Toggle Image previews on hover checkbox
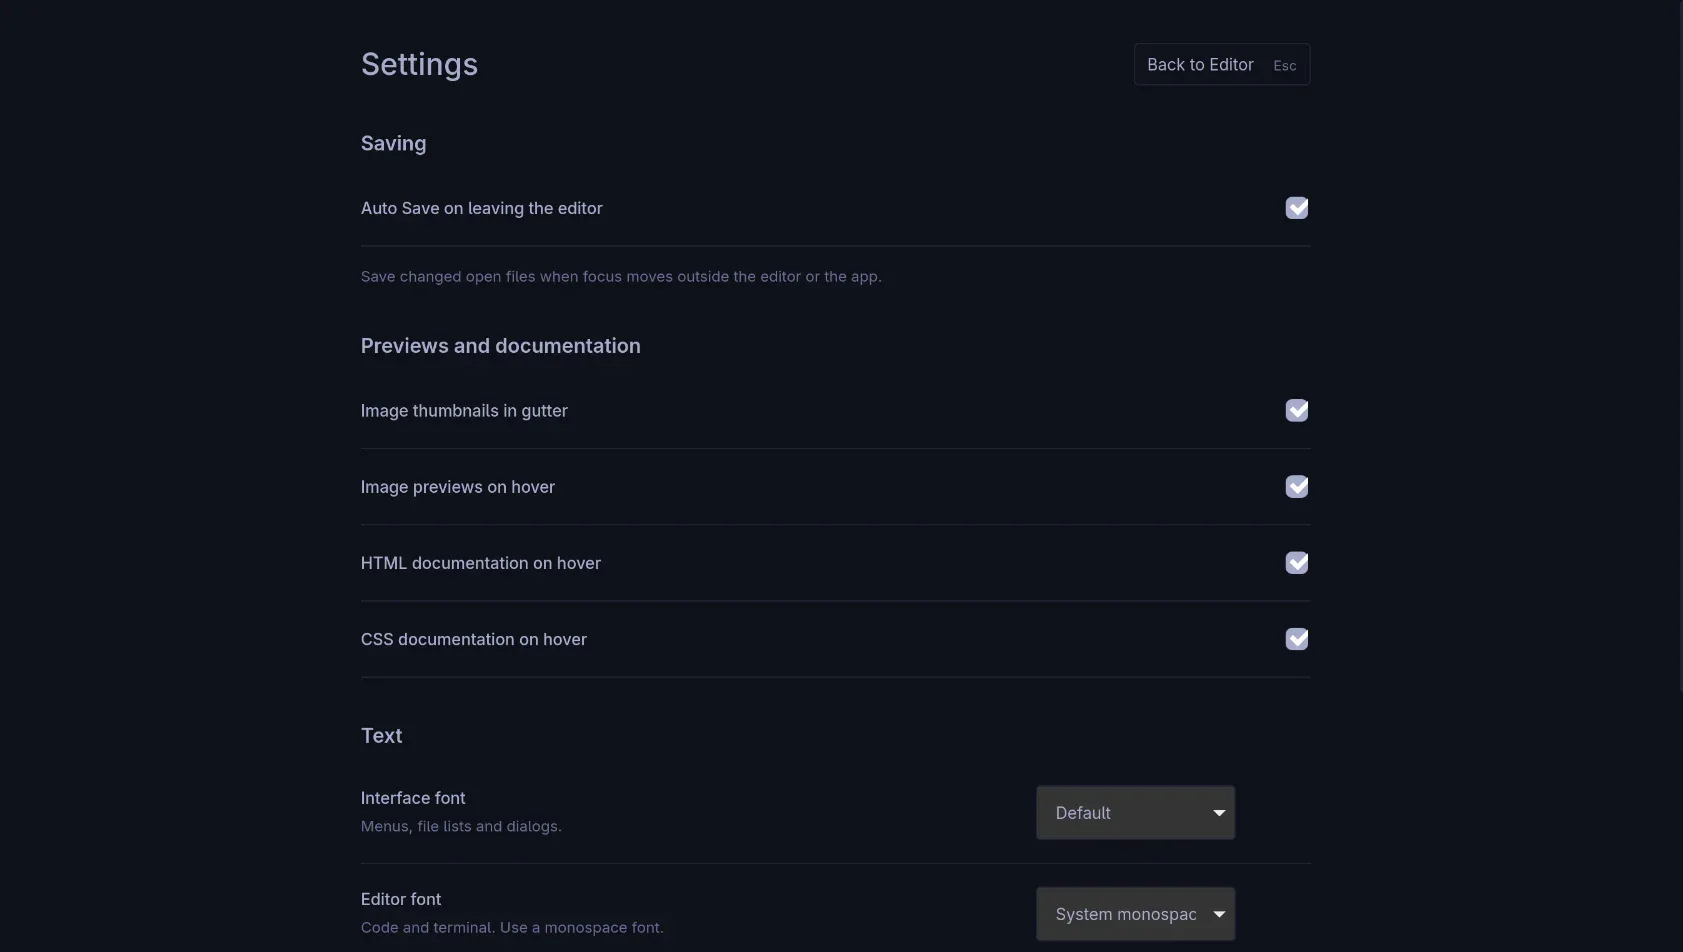 point(1296,486)
